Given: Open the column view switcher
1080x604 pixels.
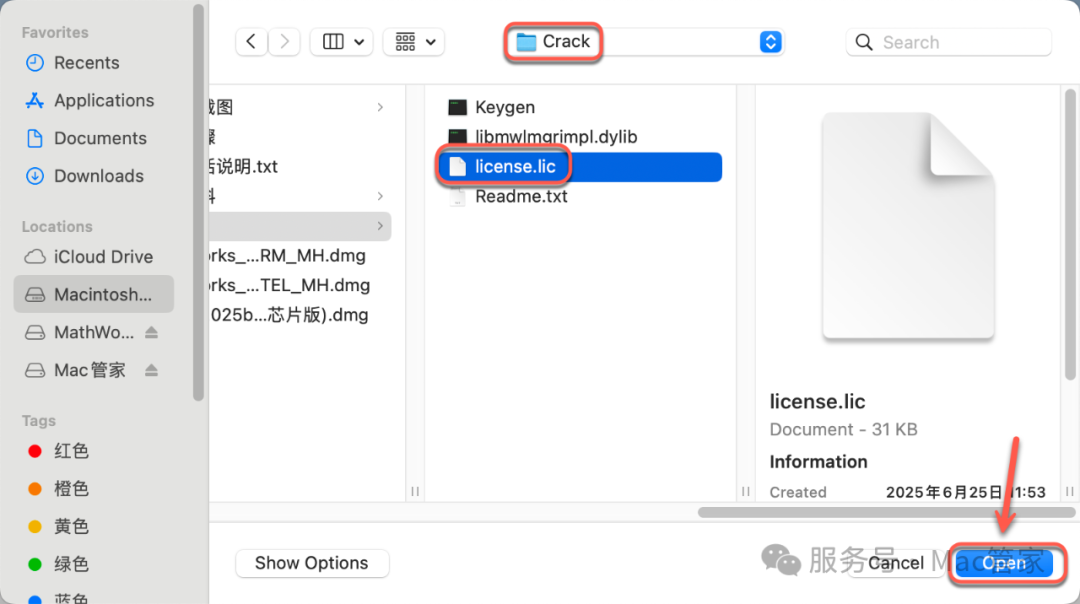Looking at the screenshot, I should pos(341,42).
